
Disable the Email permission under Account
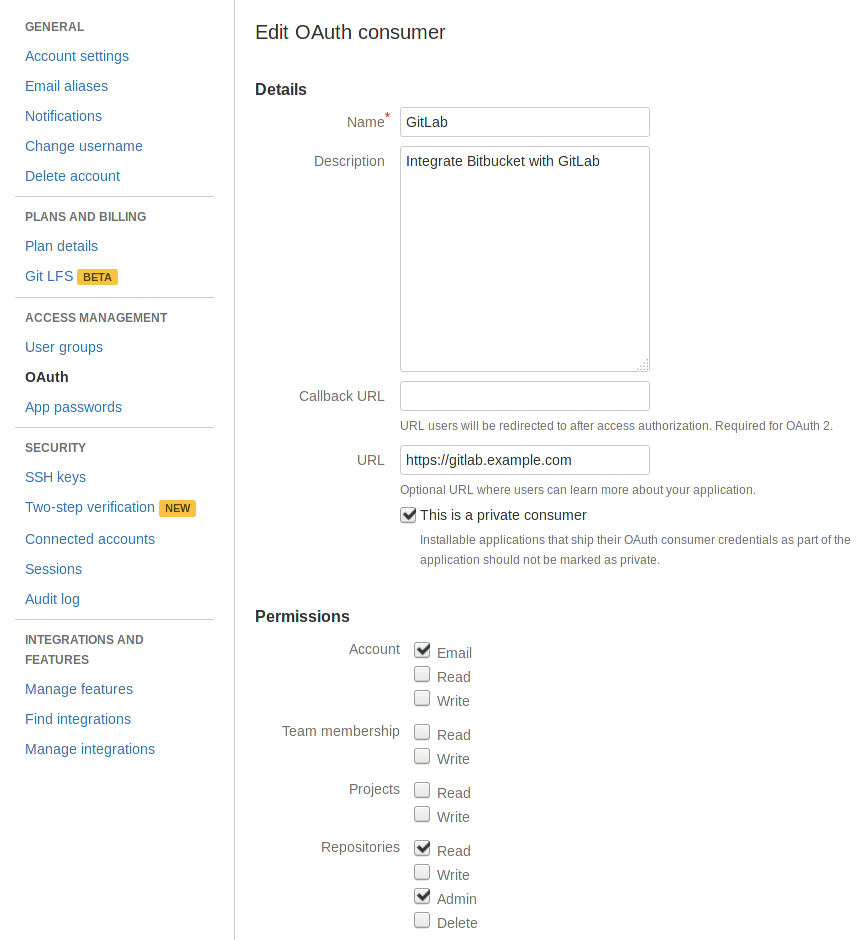click(x=422, y=649)
